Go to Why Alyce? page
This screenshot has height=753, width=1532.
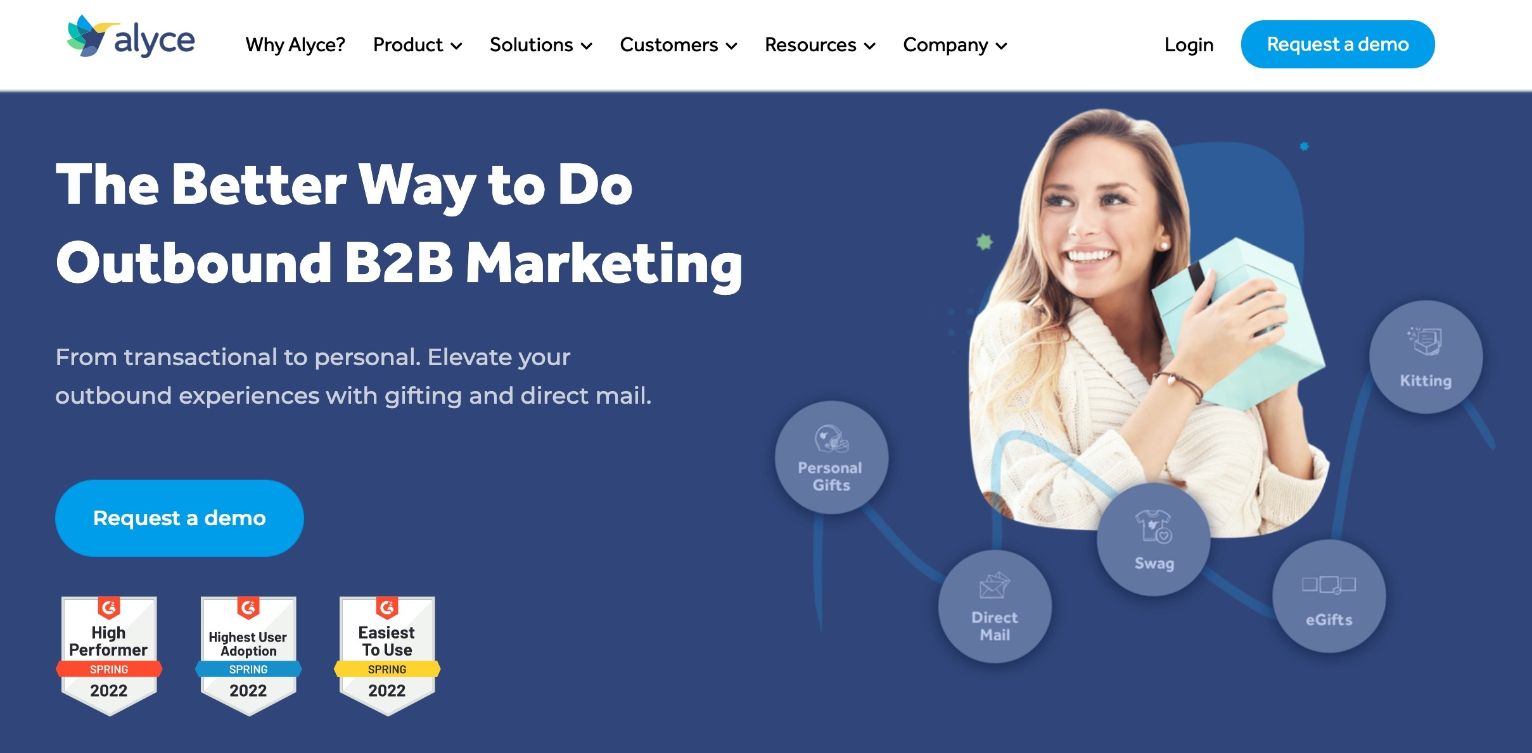(x=295, y=45)
